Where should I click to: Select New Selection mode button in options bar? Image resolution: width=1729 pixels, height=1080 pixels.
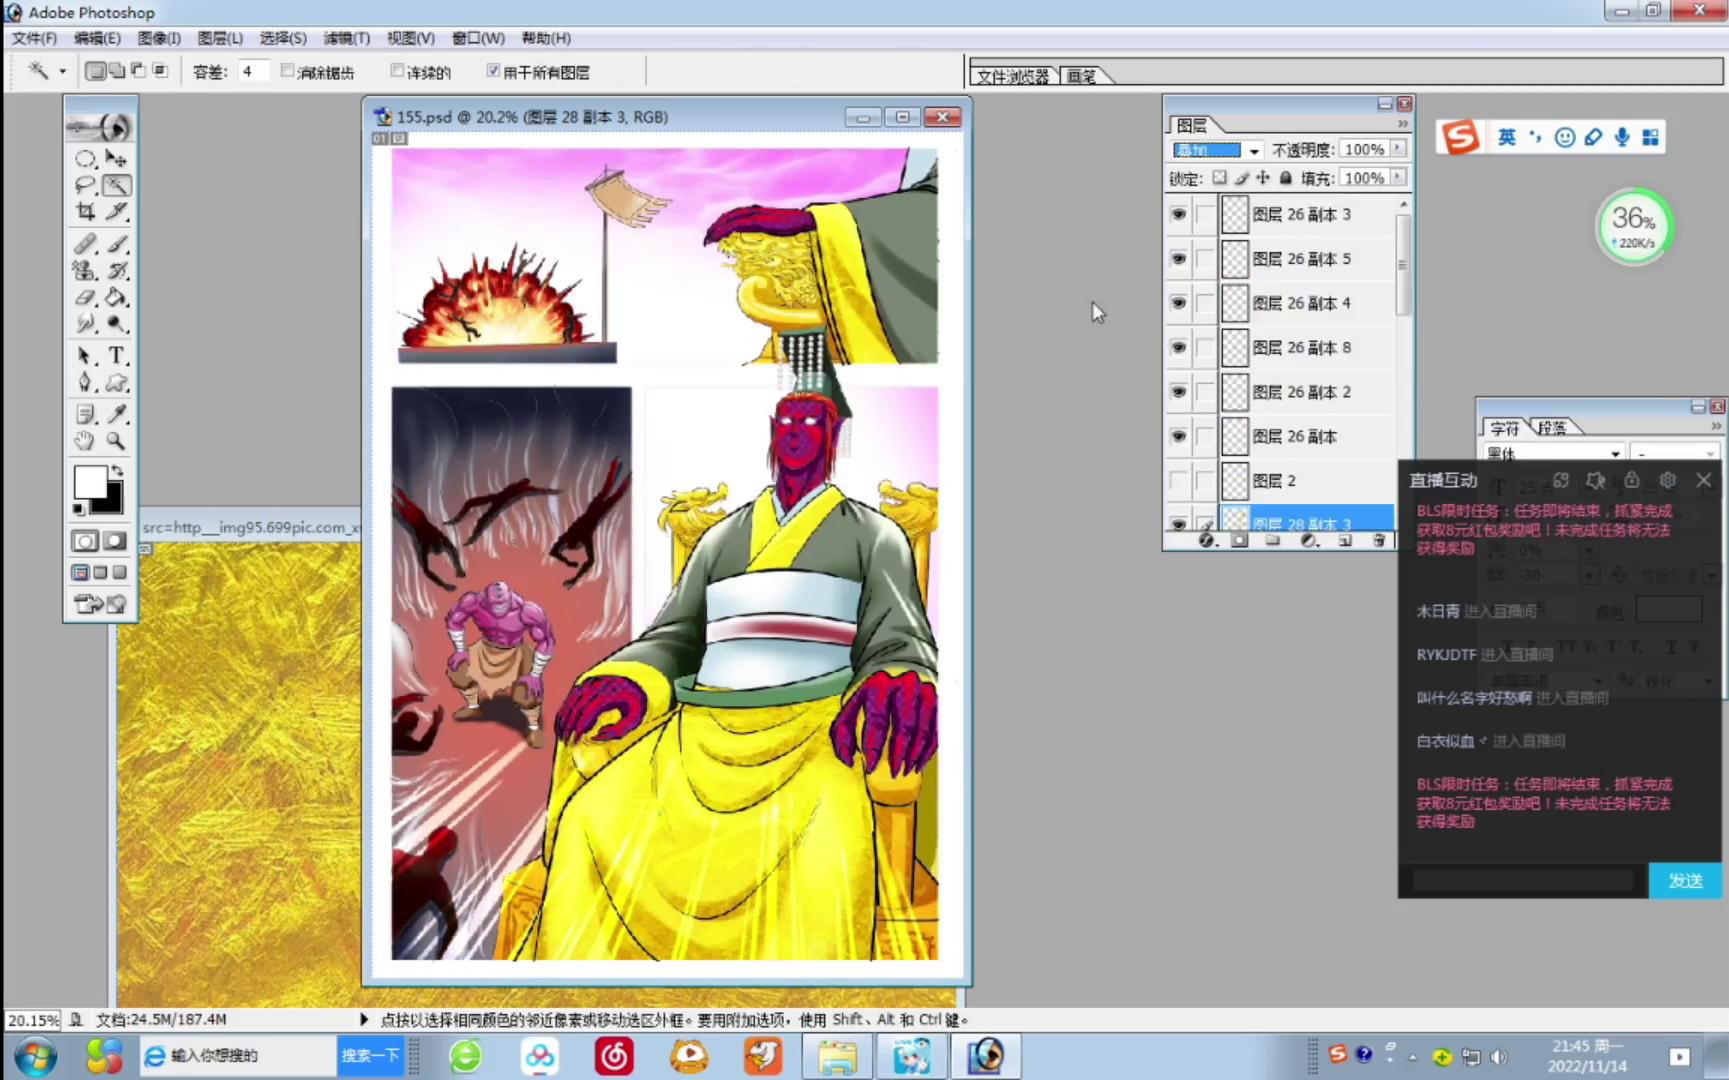click(x=95, y=71)
